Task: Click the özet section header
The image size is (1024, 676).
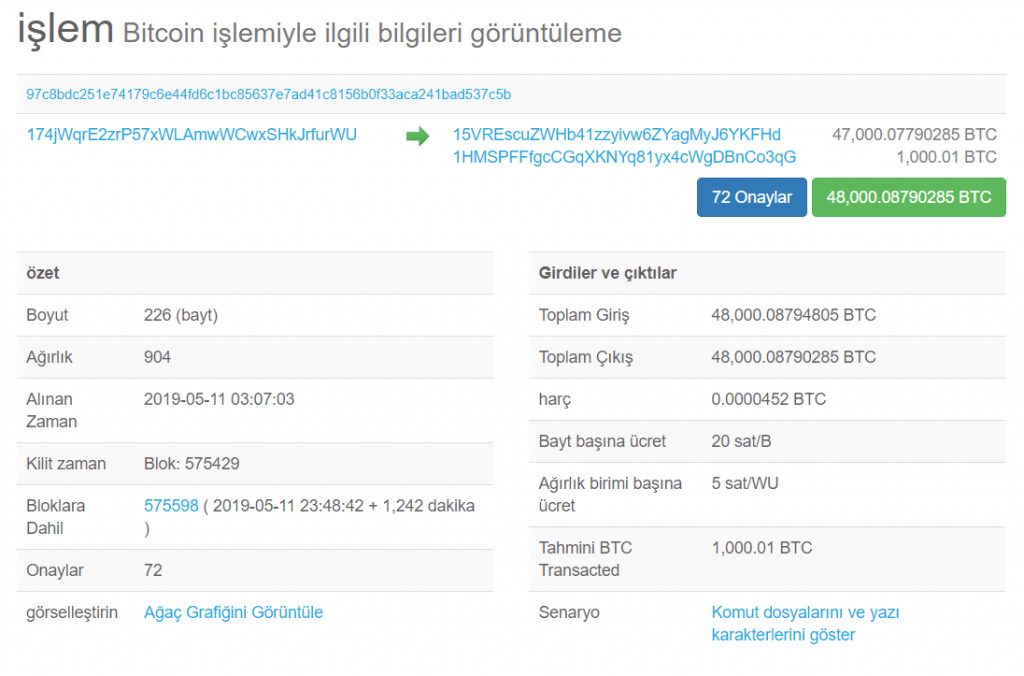Action: 43,273
